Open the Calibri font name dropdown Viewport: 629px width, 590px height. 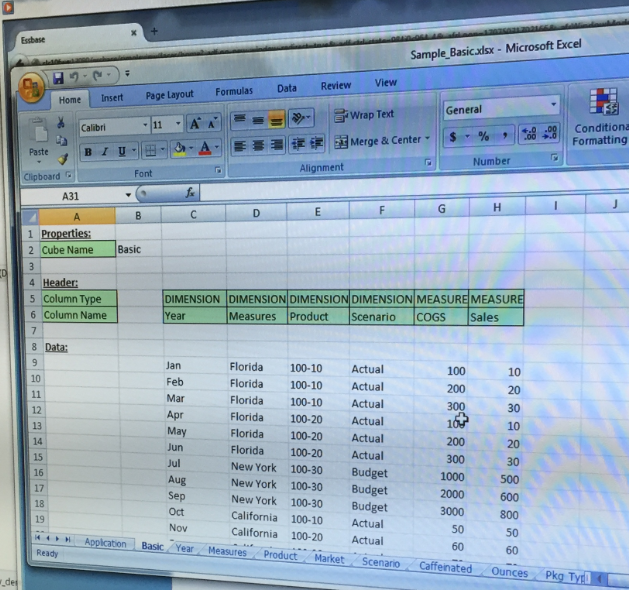click(145, 126)
